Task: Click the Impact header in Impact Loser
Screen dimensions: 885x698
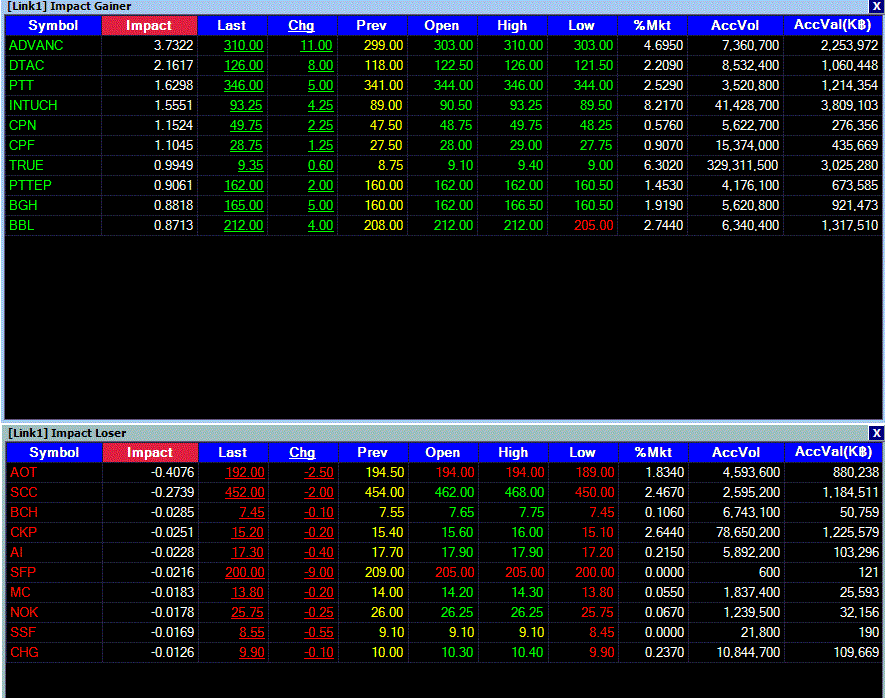Action: click(x=150, y=452)
